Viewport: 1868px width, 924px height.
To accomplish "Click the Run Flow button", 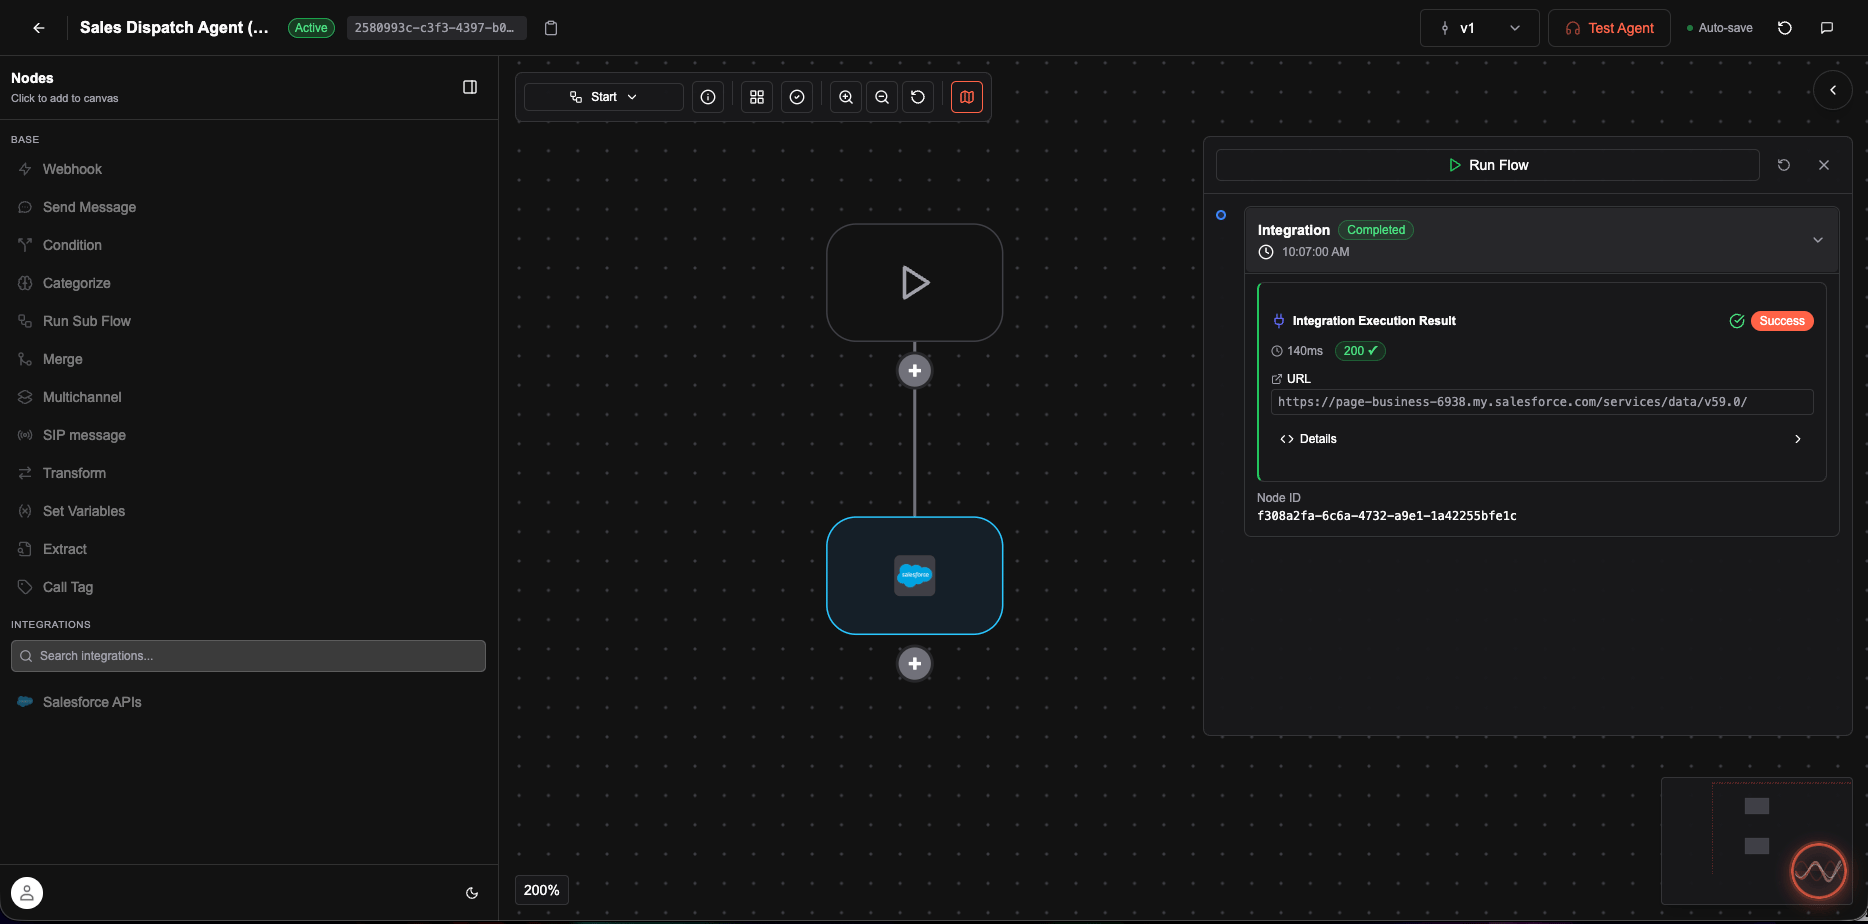I will click(1488, 165).
